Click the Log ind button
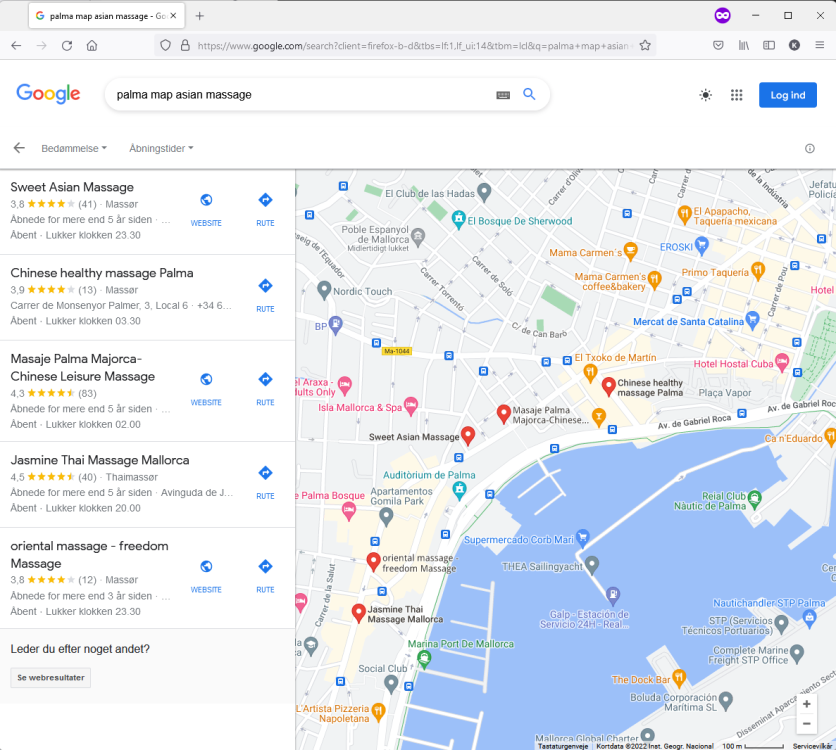Screen dimensions: 836x750 [x=787, y=95]
